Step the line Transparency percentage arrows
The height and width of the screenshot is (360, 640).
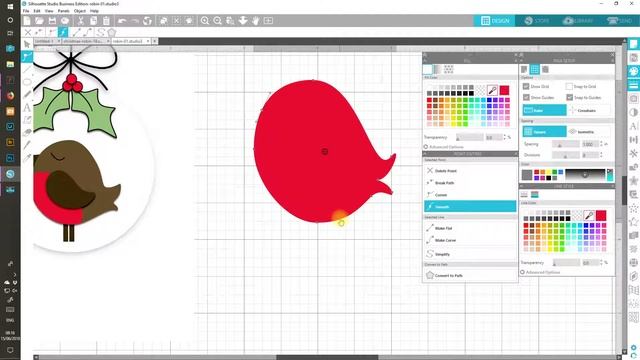[601, 263]
